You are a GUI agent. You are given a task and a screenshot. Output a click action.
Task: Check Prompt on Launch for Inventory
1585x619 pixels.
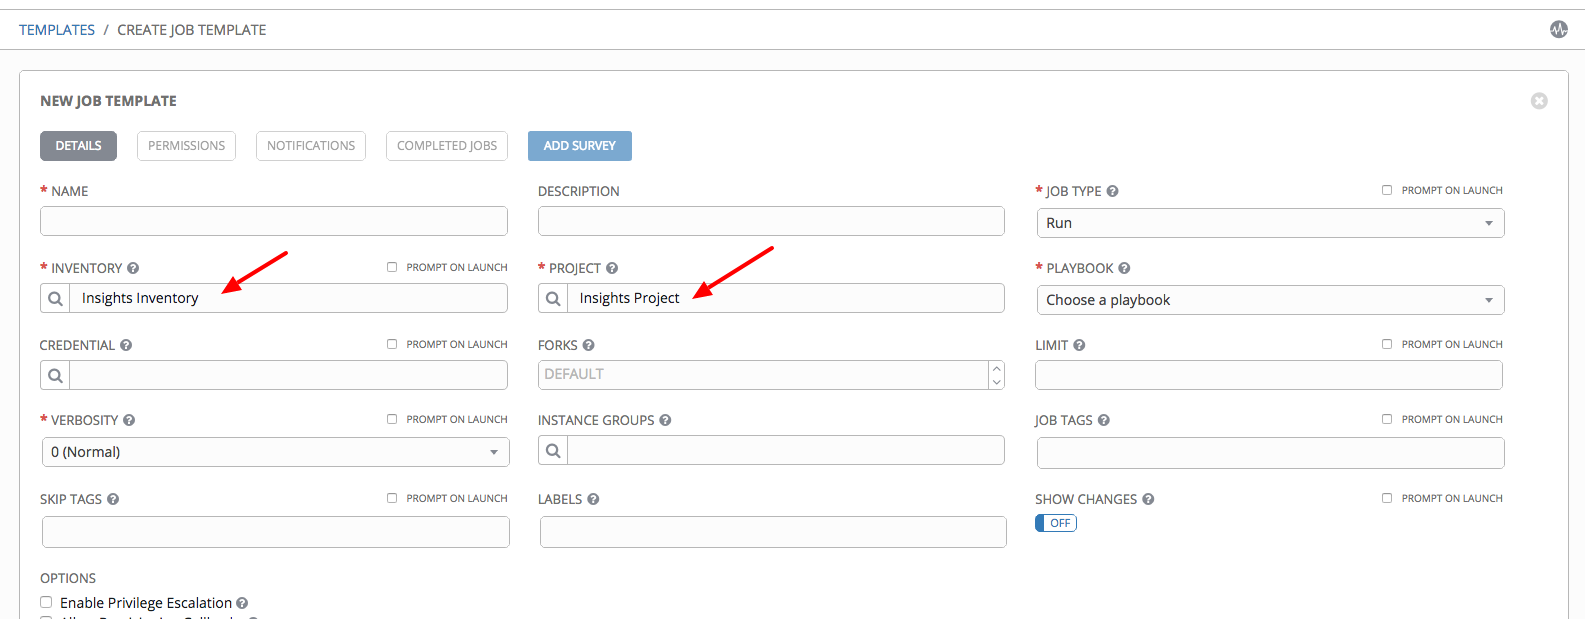click(392, 267)
